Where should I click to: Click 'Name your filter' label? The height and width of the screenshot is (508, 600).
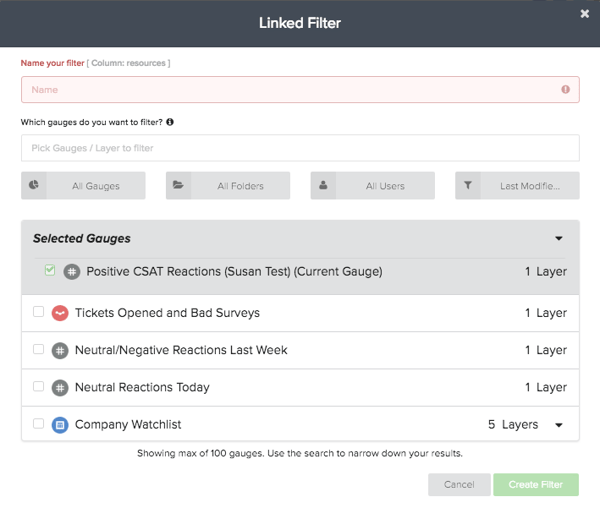click(x=52, y=63)
